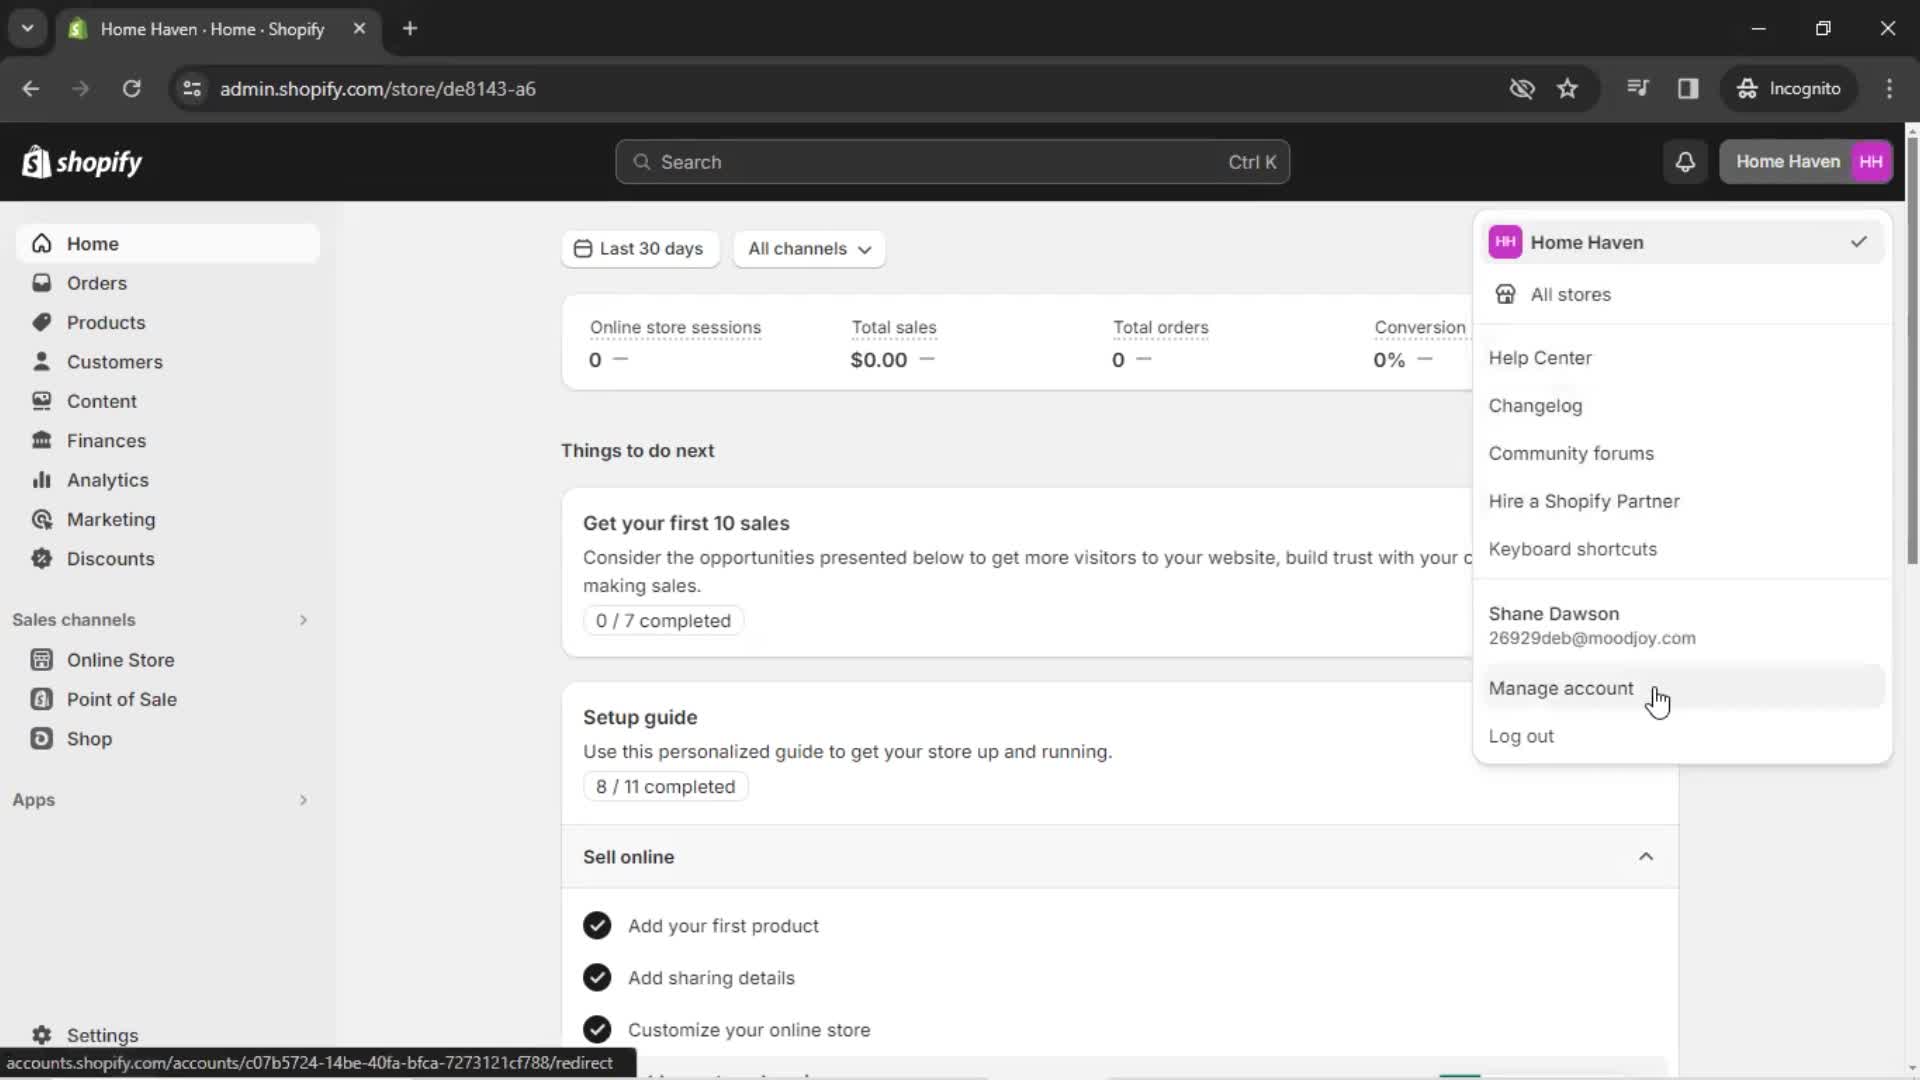Click the Log out button
The width and height of the screenshot is (1920, 1080).
[1522, 736]
